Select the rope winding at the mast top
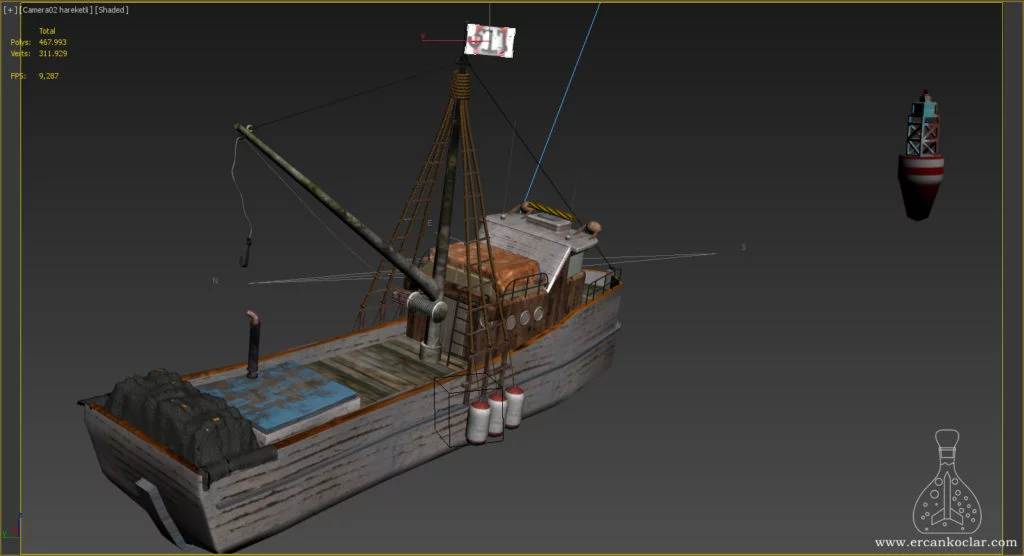Viewport: 1024px width, 556px height. [x=461, y=84]
